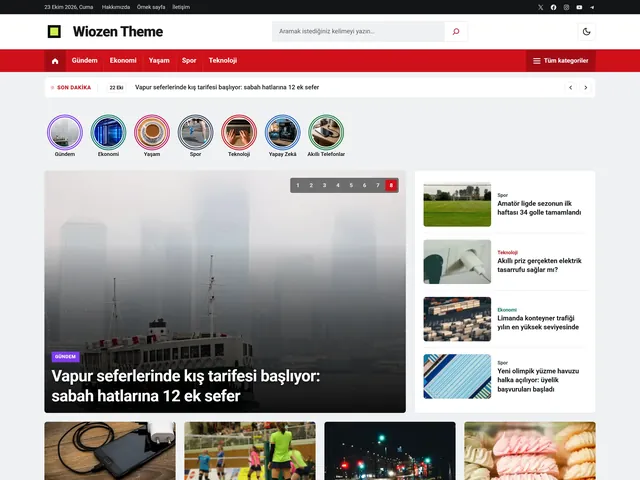640x480 pixels.
Task: Open the Teknoloji story circle
Action: [x=239, y=132]
